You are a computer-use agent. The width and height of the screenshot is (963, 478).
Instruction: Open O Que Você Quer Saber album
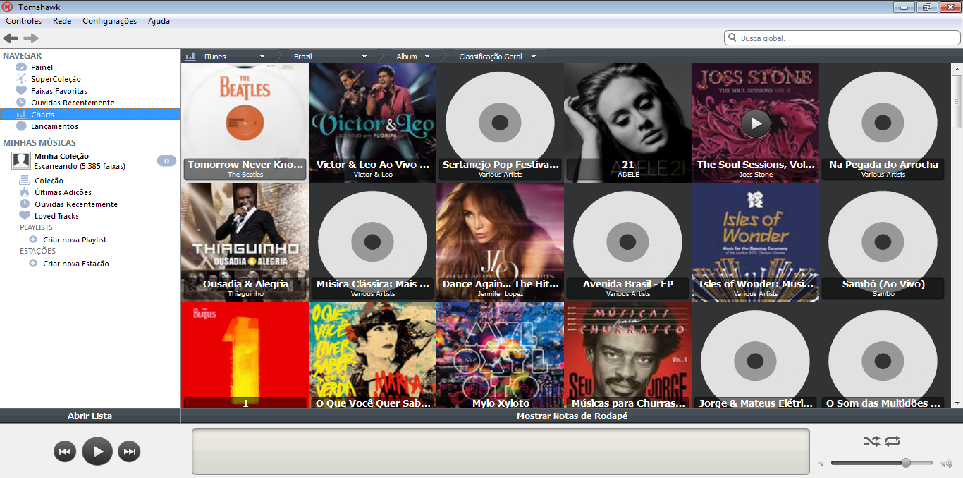point(373,355)
